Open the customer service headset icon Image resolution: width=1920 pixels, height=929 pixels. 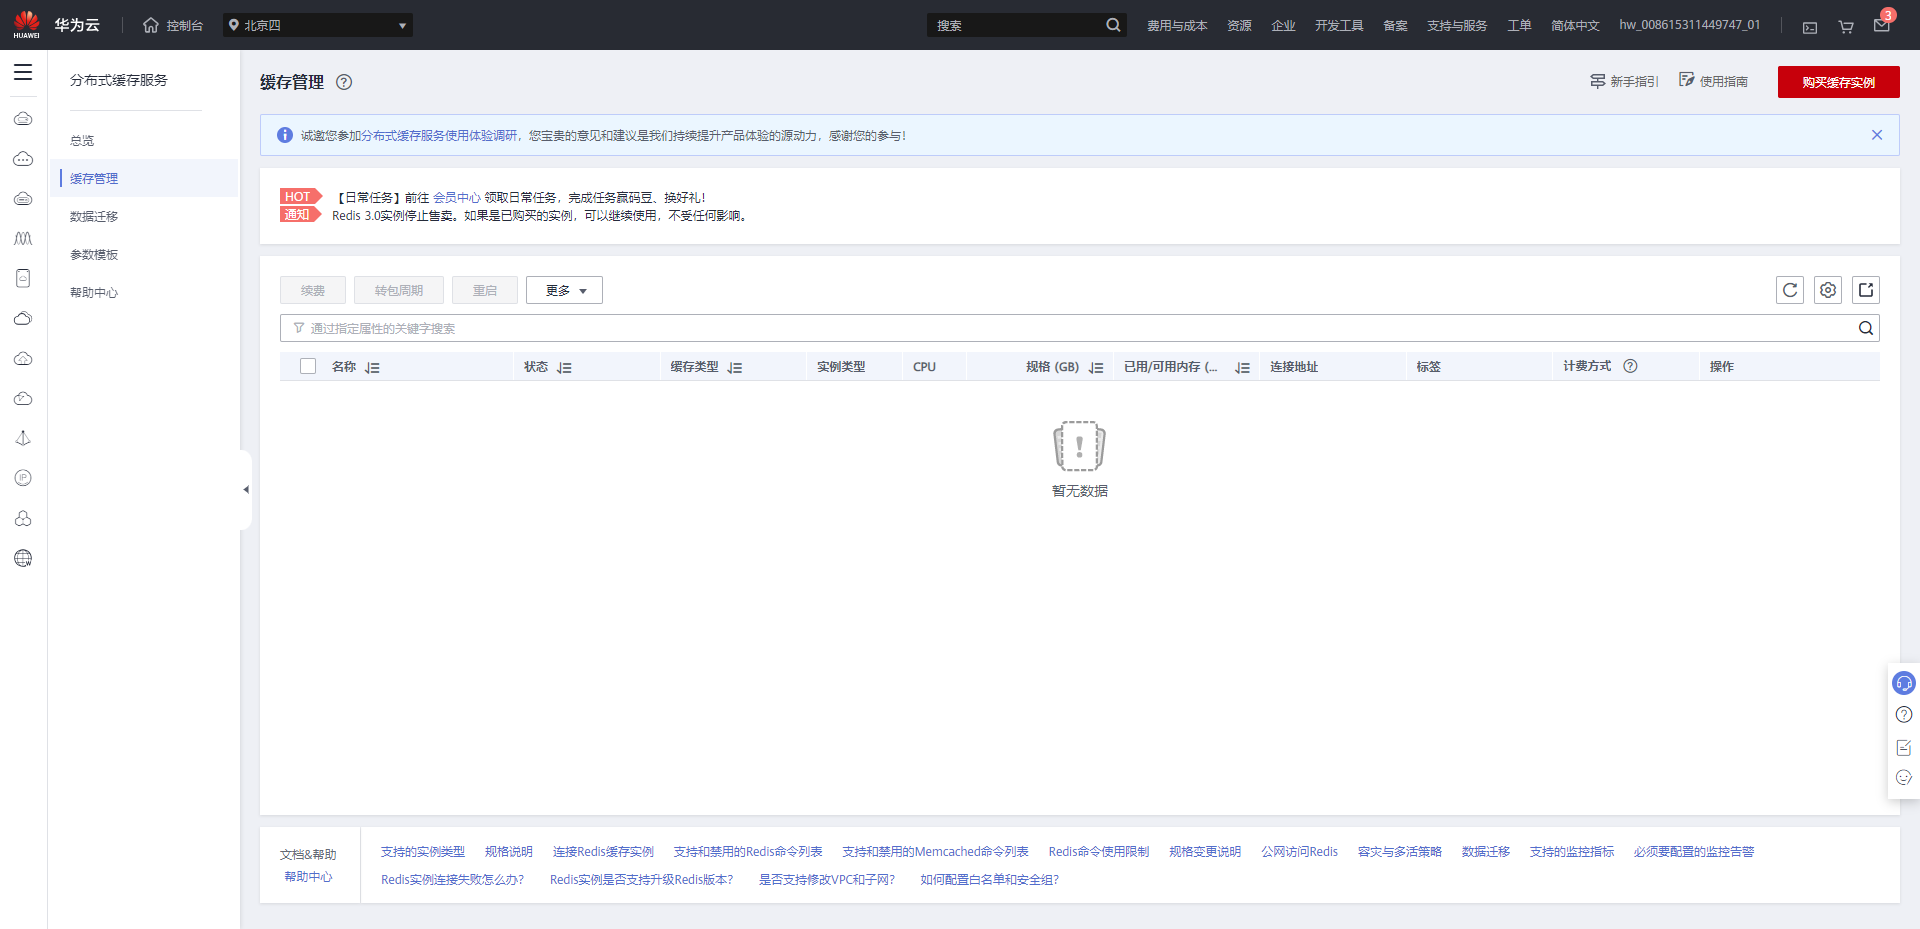pos(1904,683)
